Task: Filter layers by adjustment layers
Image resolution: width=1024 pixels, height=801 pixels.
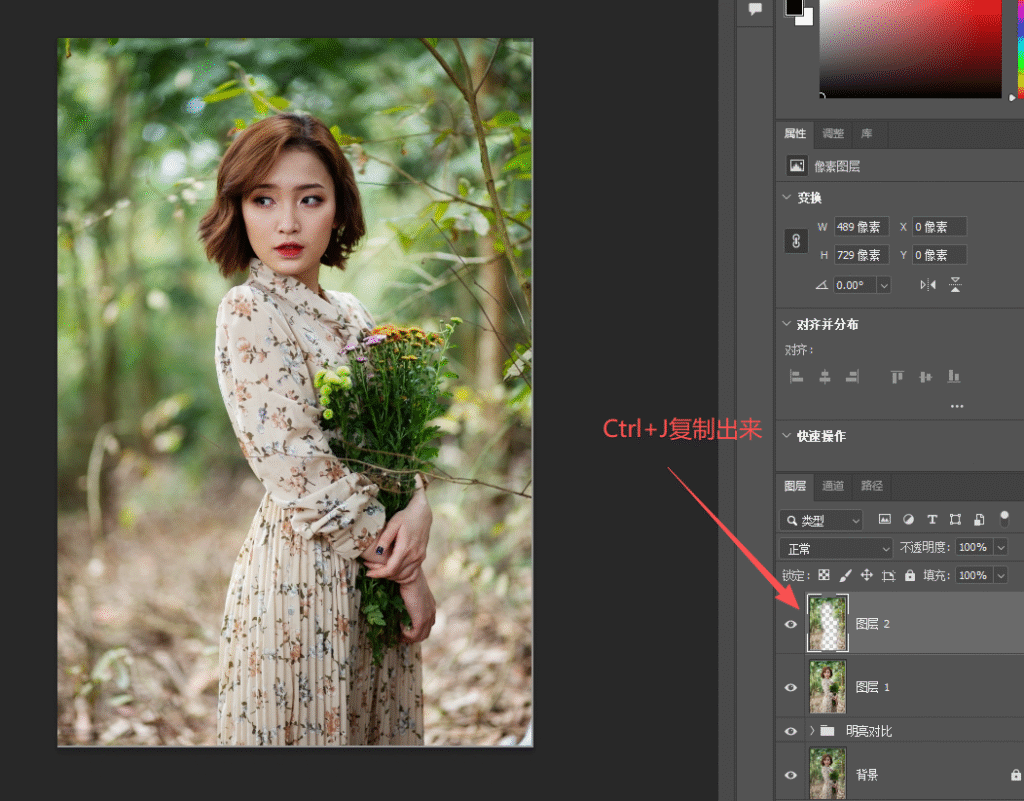Action: (908, 520)
